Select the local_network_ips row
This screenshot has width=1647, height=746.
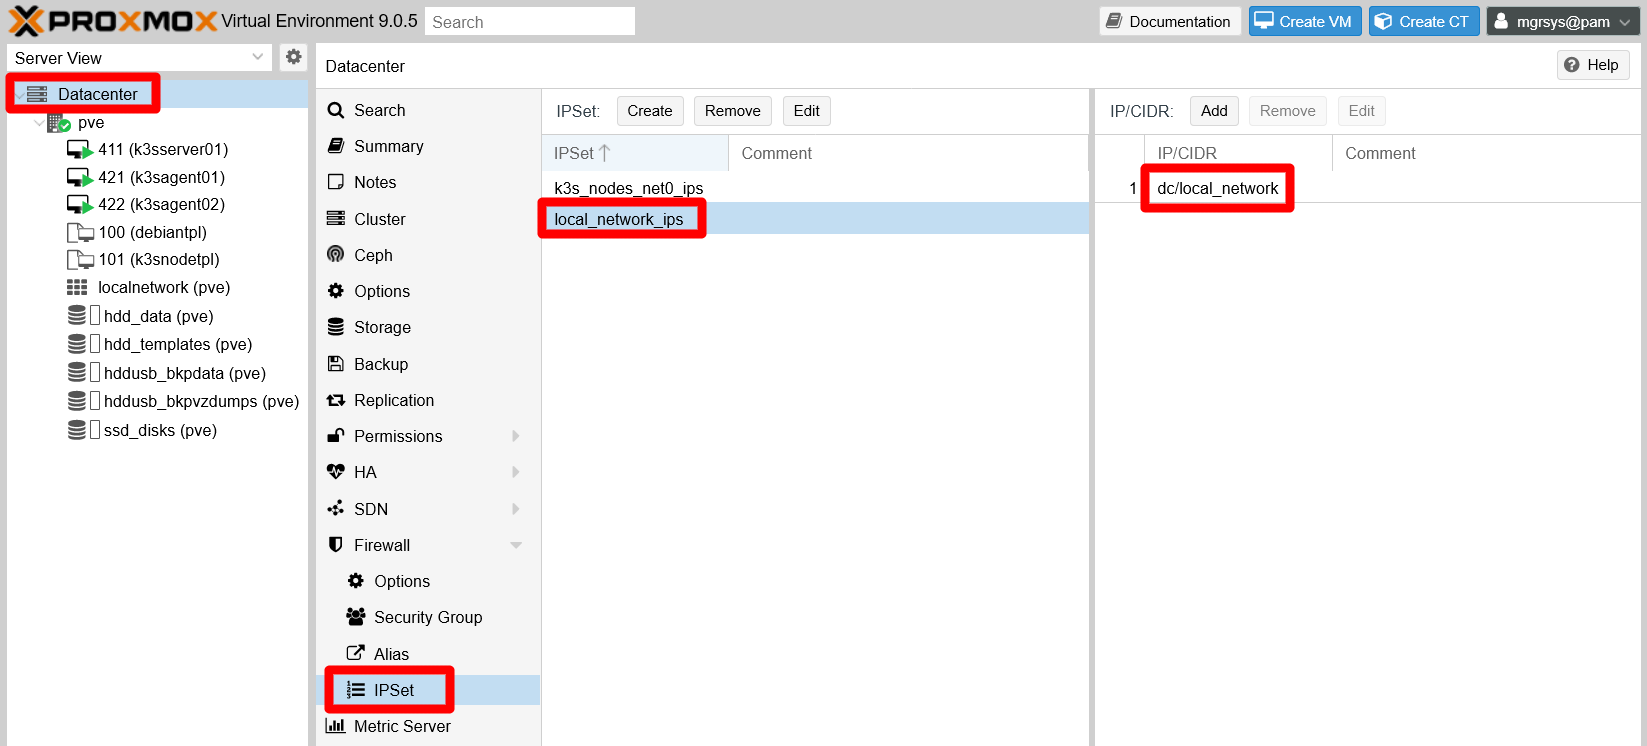coord(815,219)
